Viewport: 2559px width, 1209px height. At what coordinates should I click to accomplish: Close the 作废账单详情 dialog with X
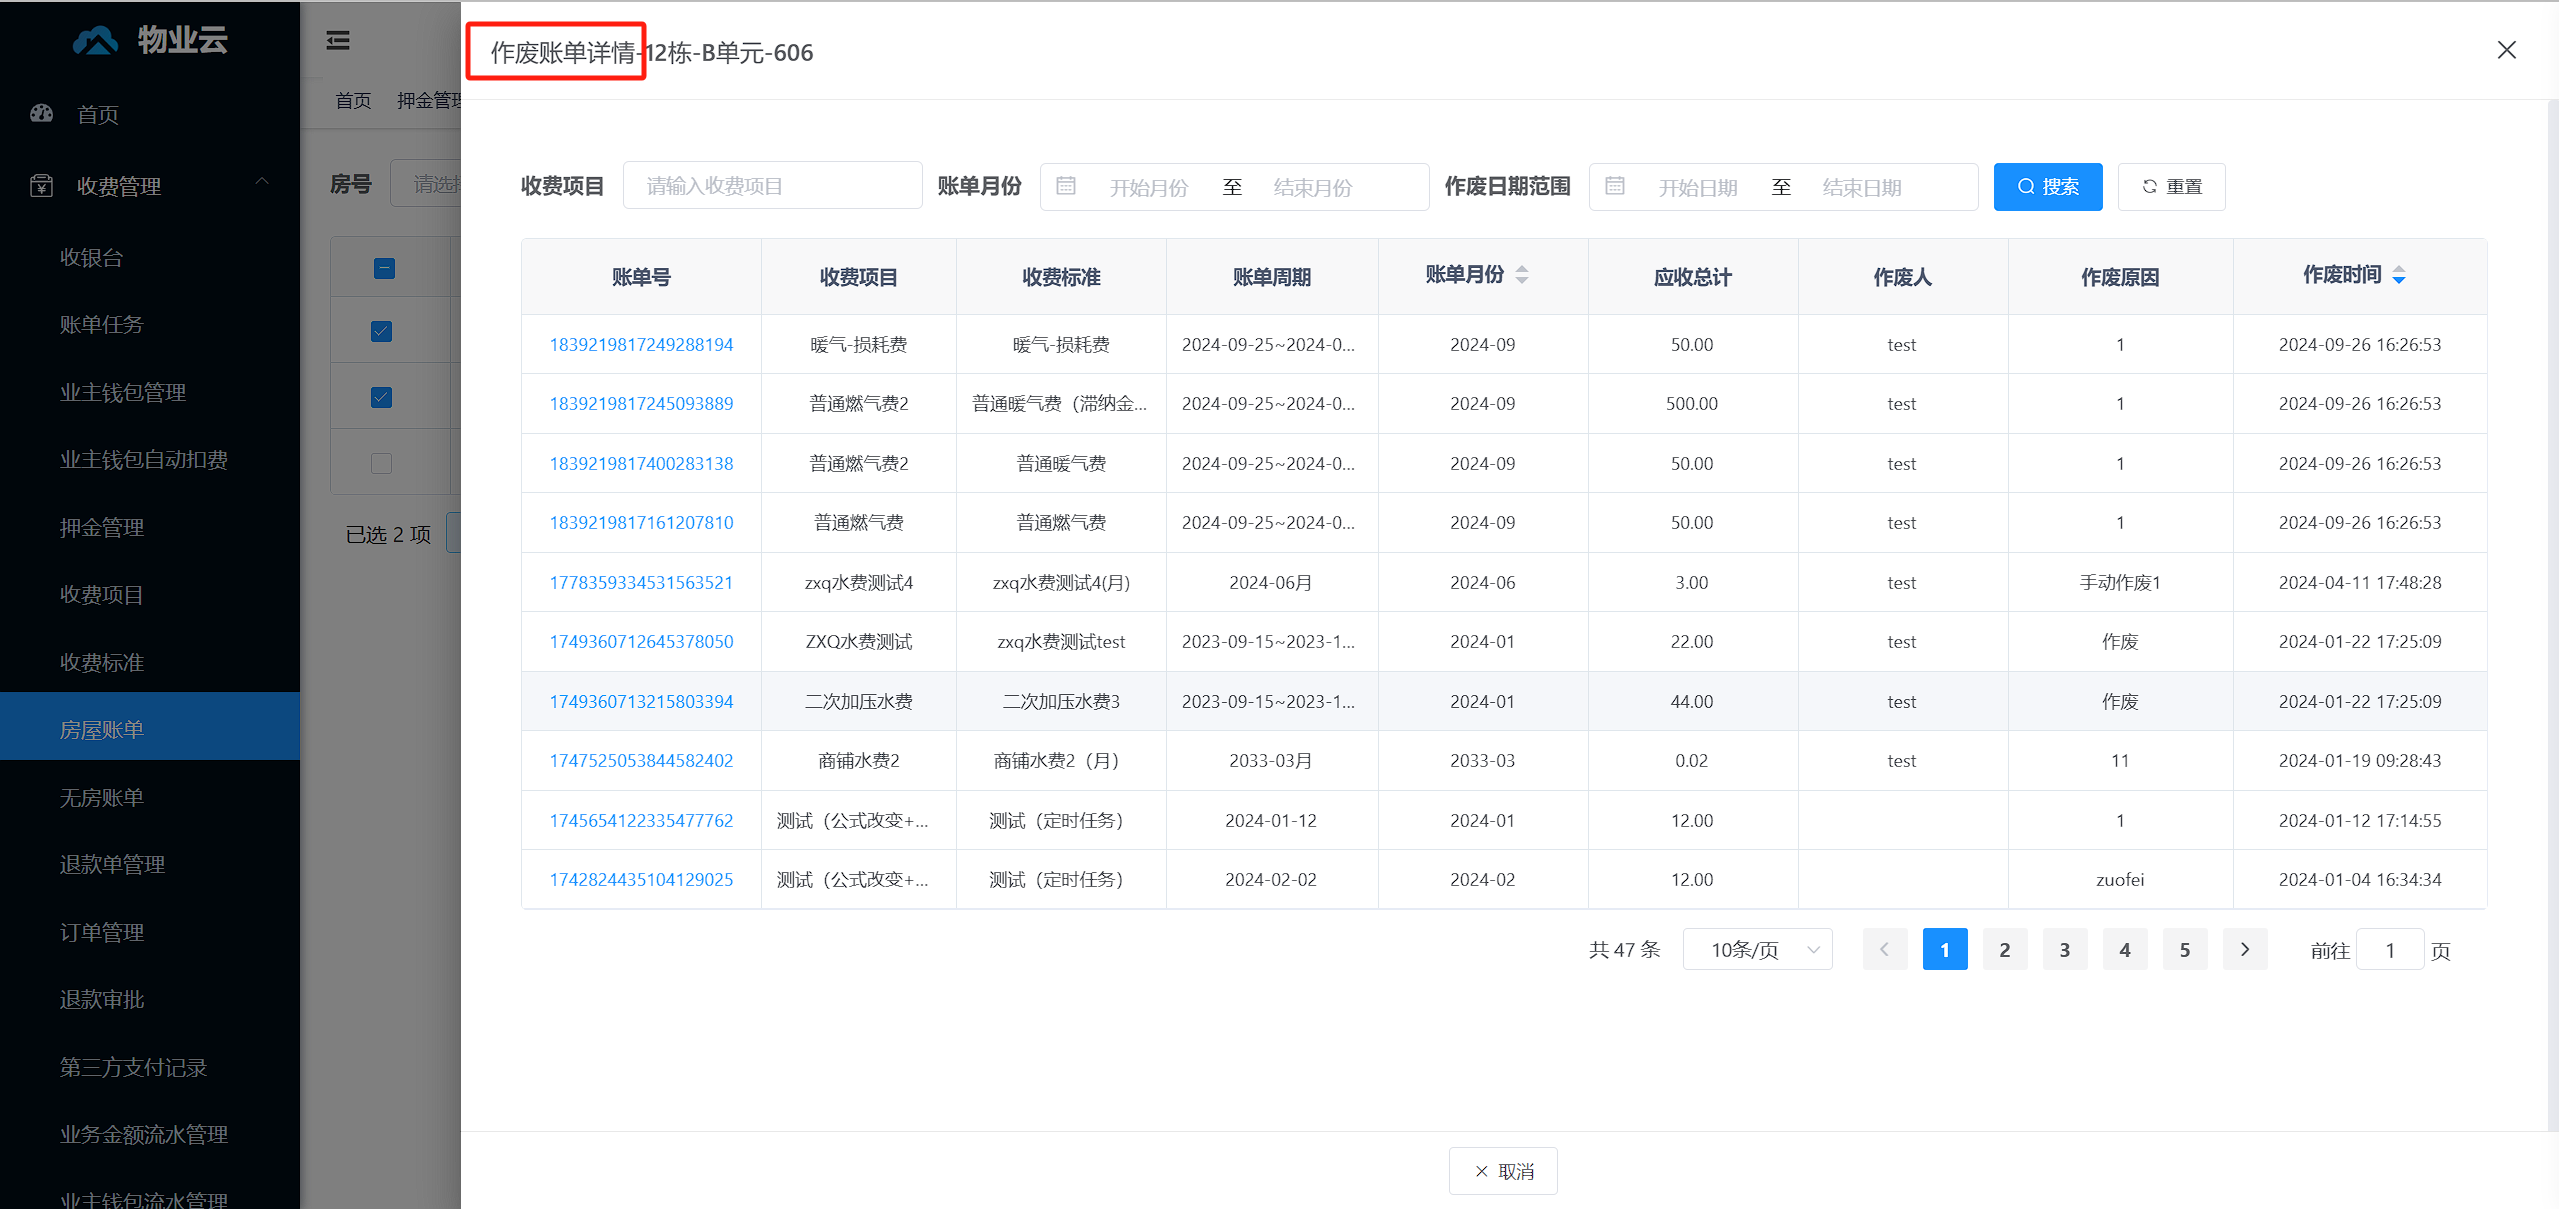2506,50
